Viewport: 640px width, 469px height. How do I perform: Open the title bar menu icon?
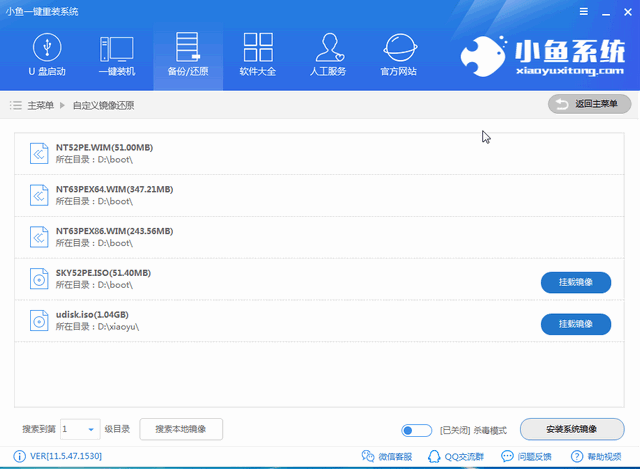point(585,10)
